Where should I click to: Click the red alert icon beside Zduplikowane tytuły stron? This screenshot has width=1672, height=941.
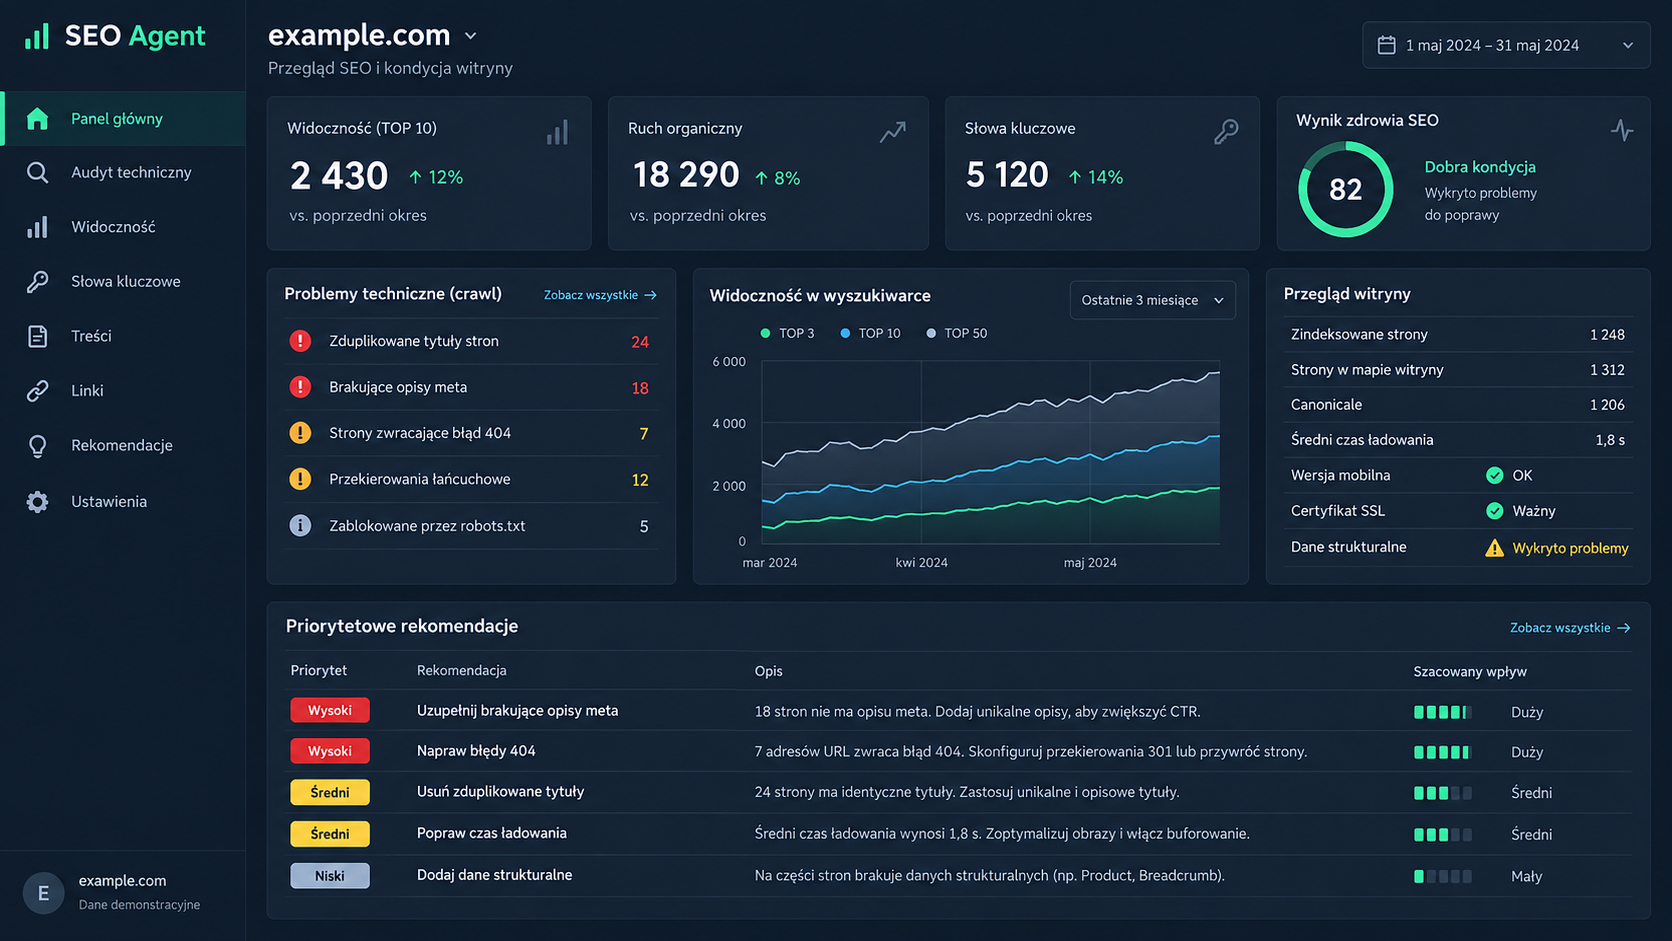tap(300, 341)
